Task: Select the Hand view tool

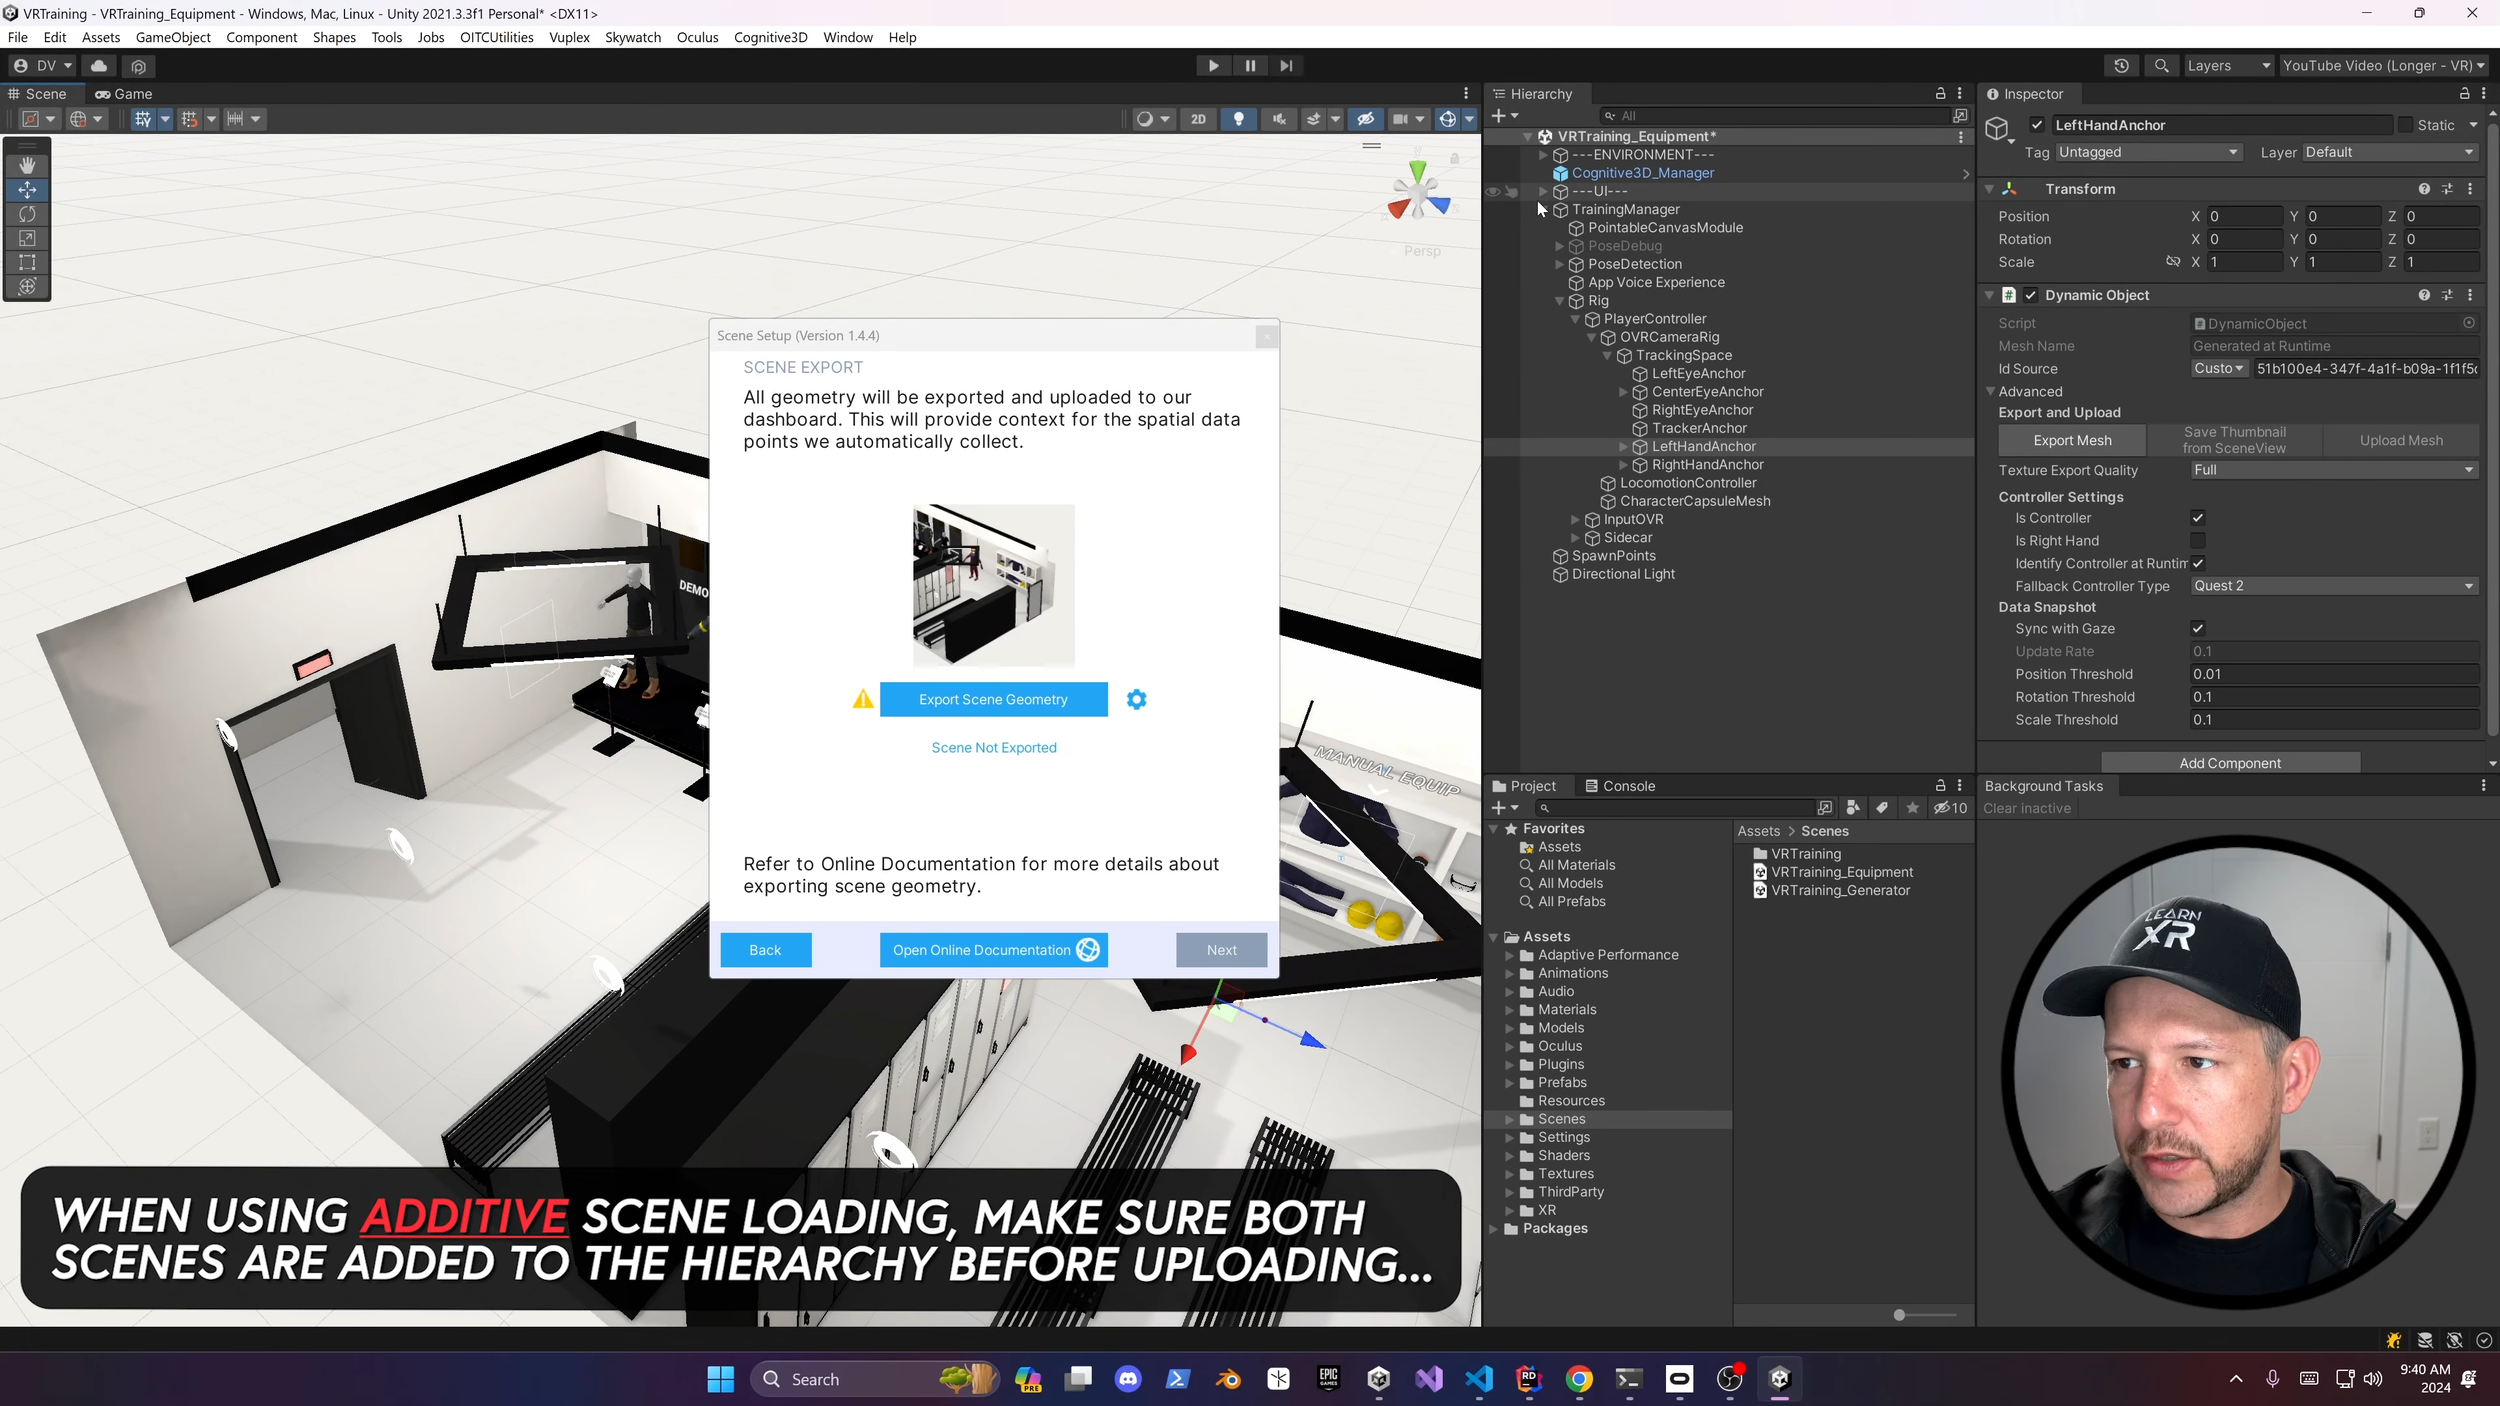Action: (x=27, y=165)
